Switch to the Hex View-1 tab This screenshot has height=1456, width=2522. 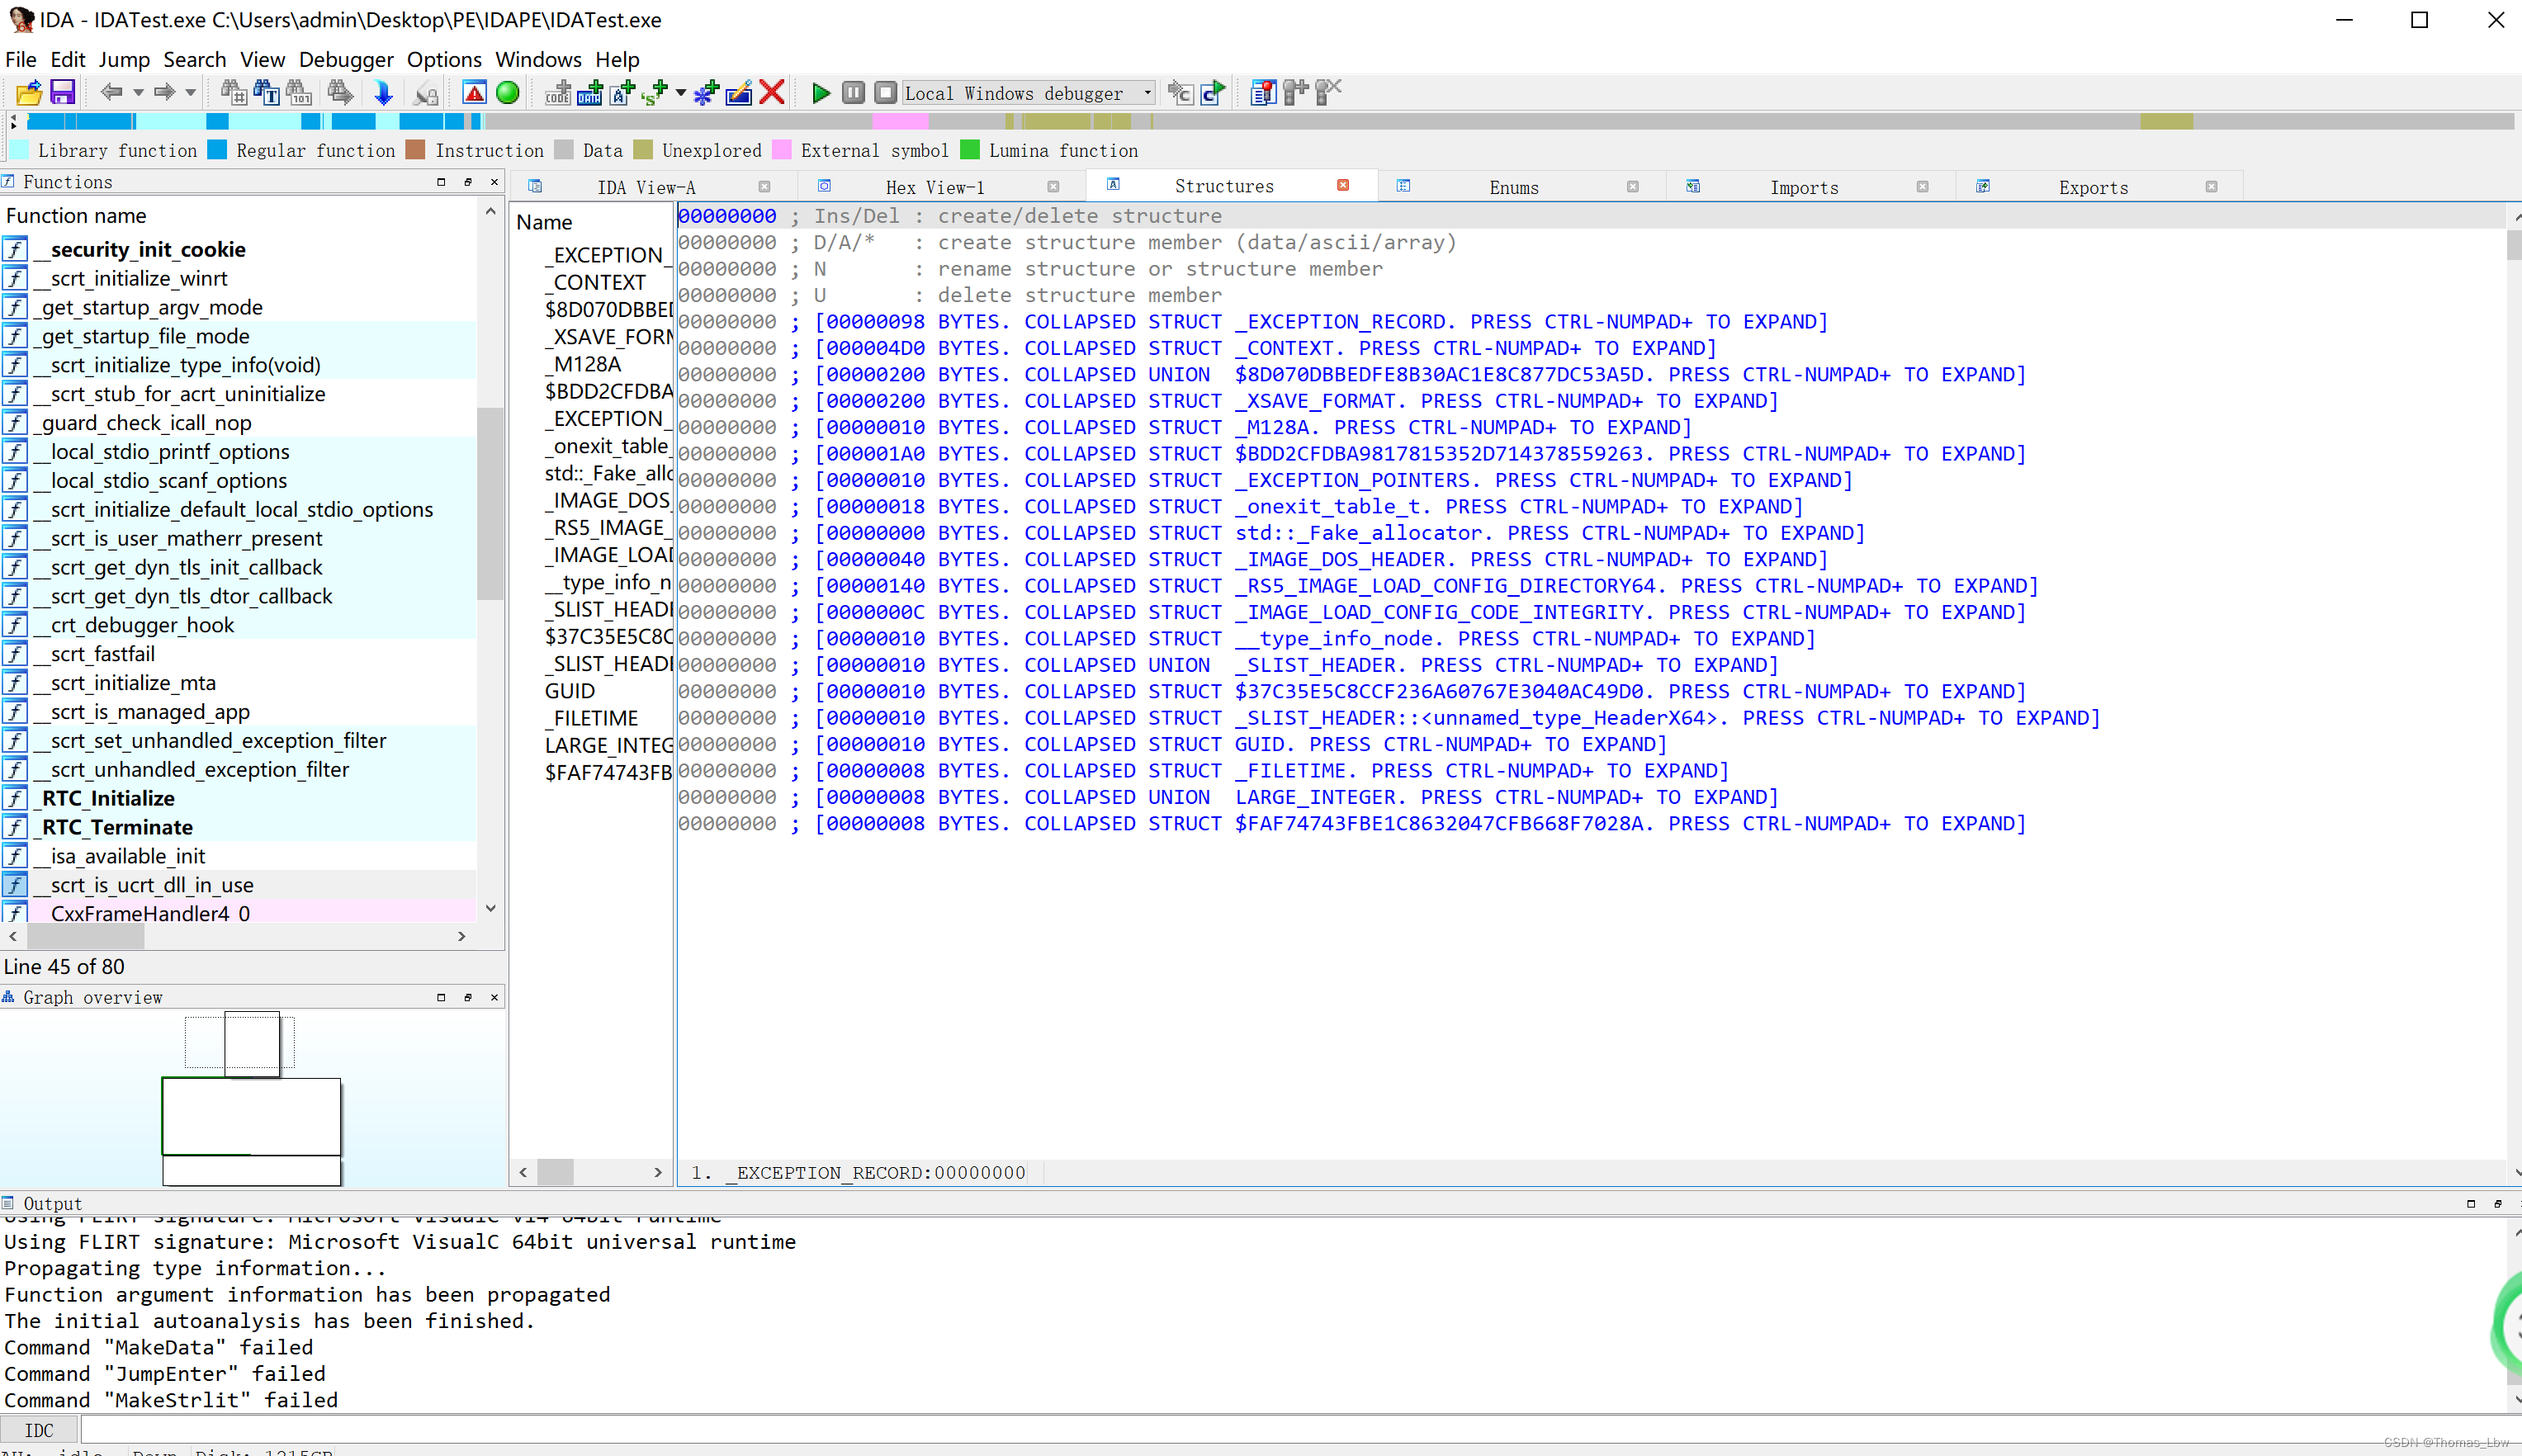click(935, 187)
